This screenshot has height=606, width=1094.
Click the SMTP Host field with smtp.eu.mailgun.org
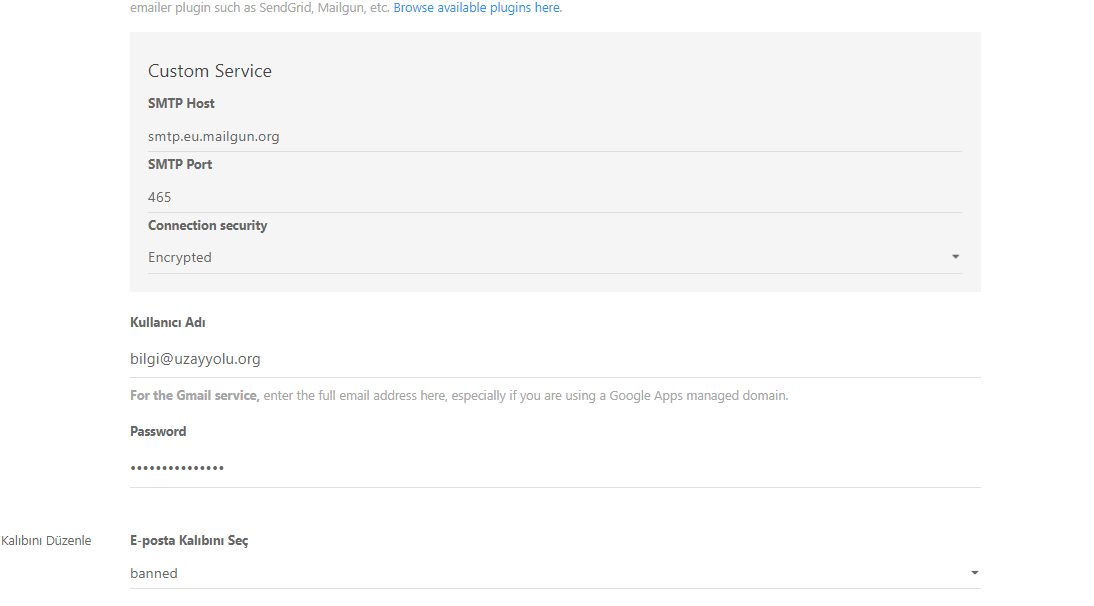coord(554,136)
